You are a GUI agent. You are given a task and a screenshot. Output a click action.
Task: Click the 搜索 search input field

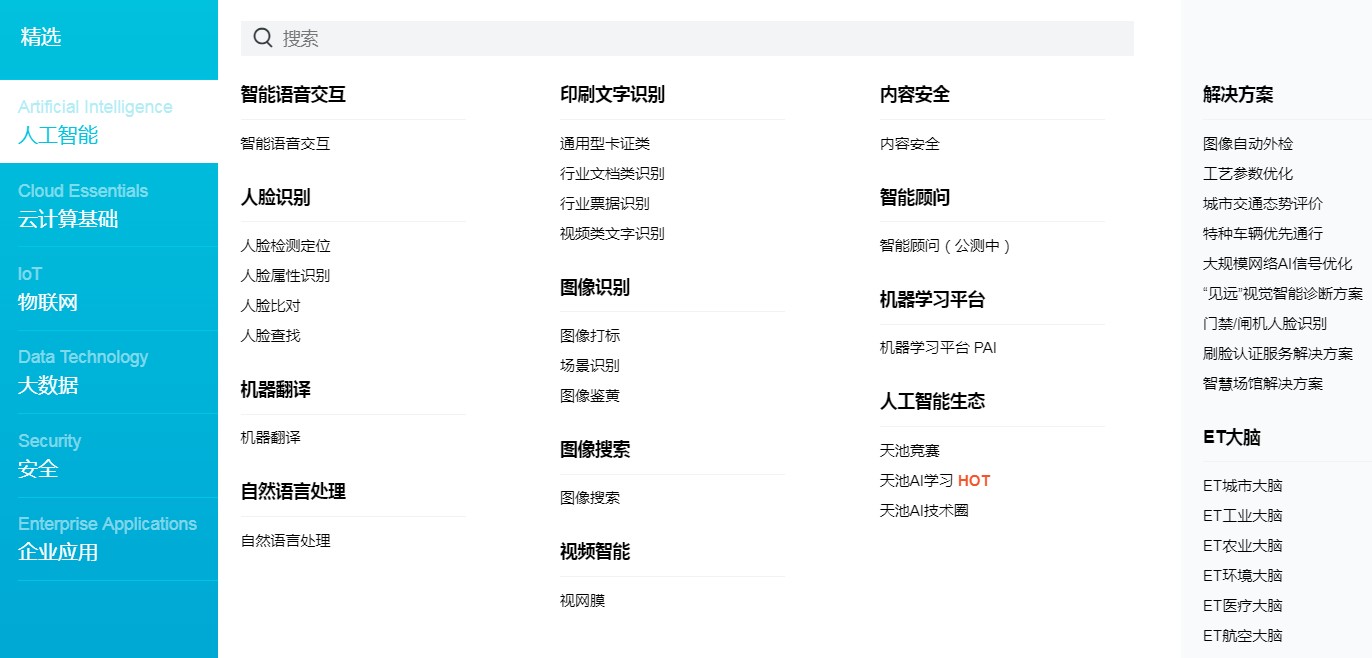click(x=700, y=38)
